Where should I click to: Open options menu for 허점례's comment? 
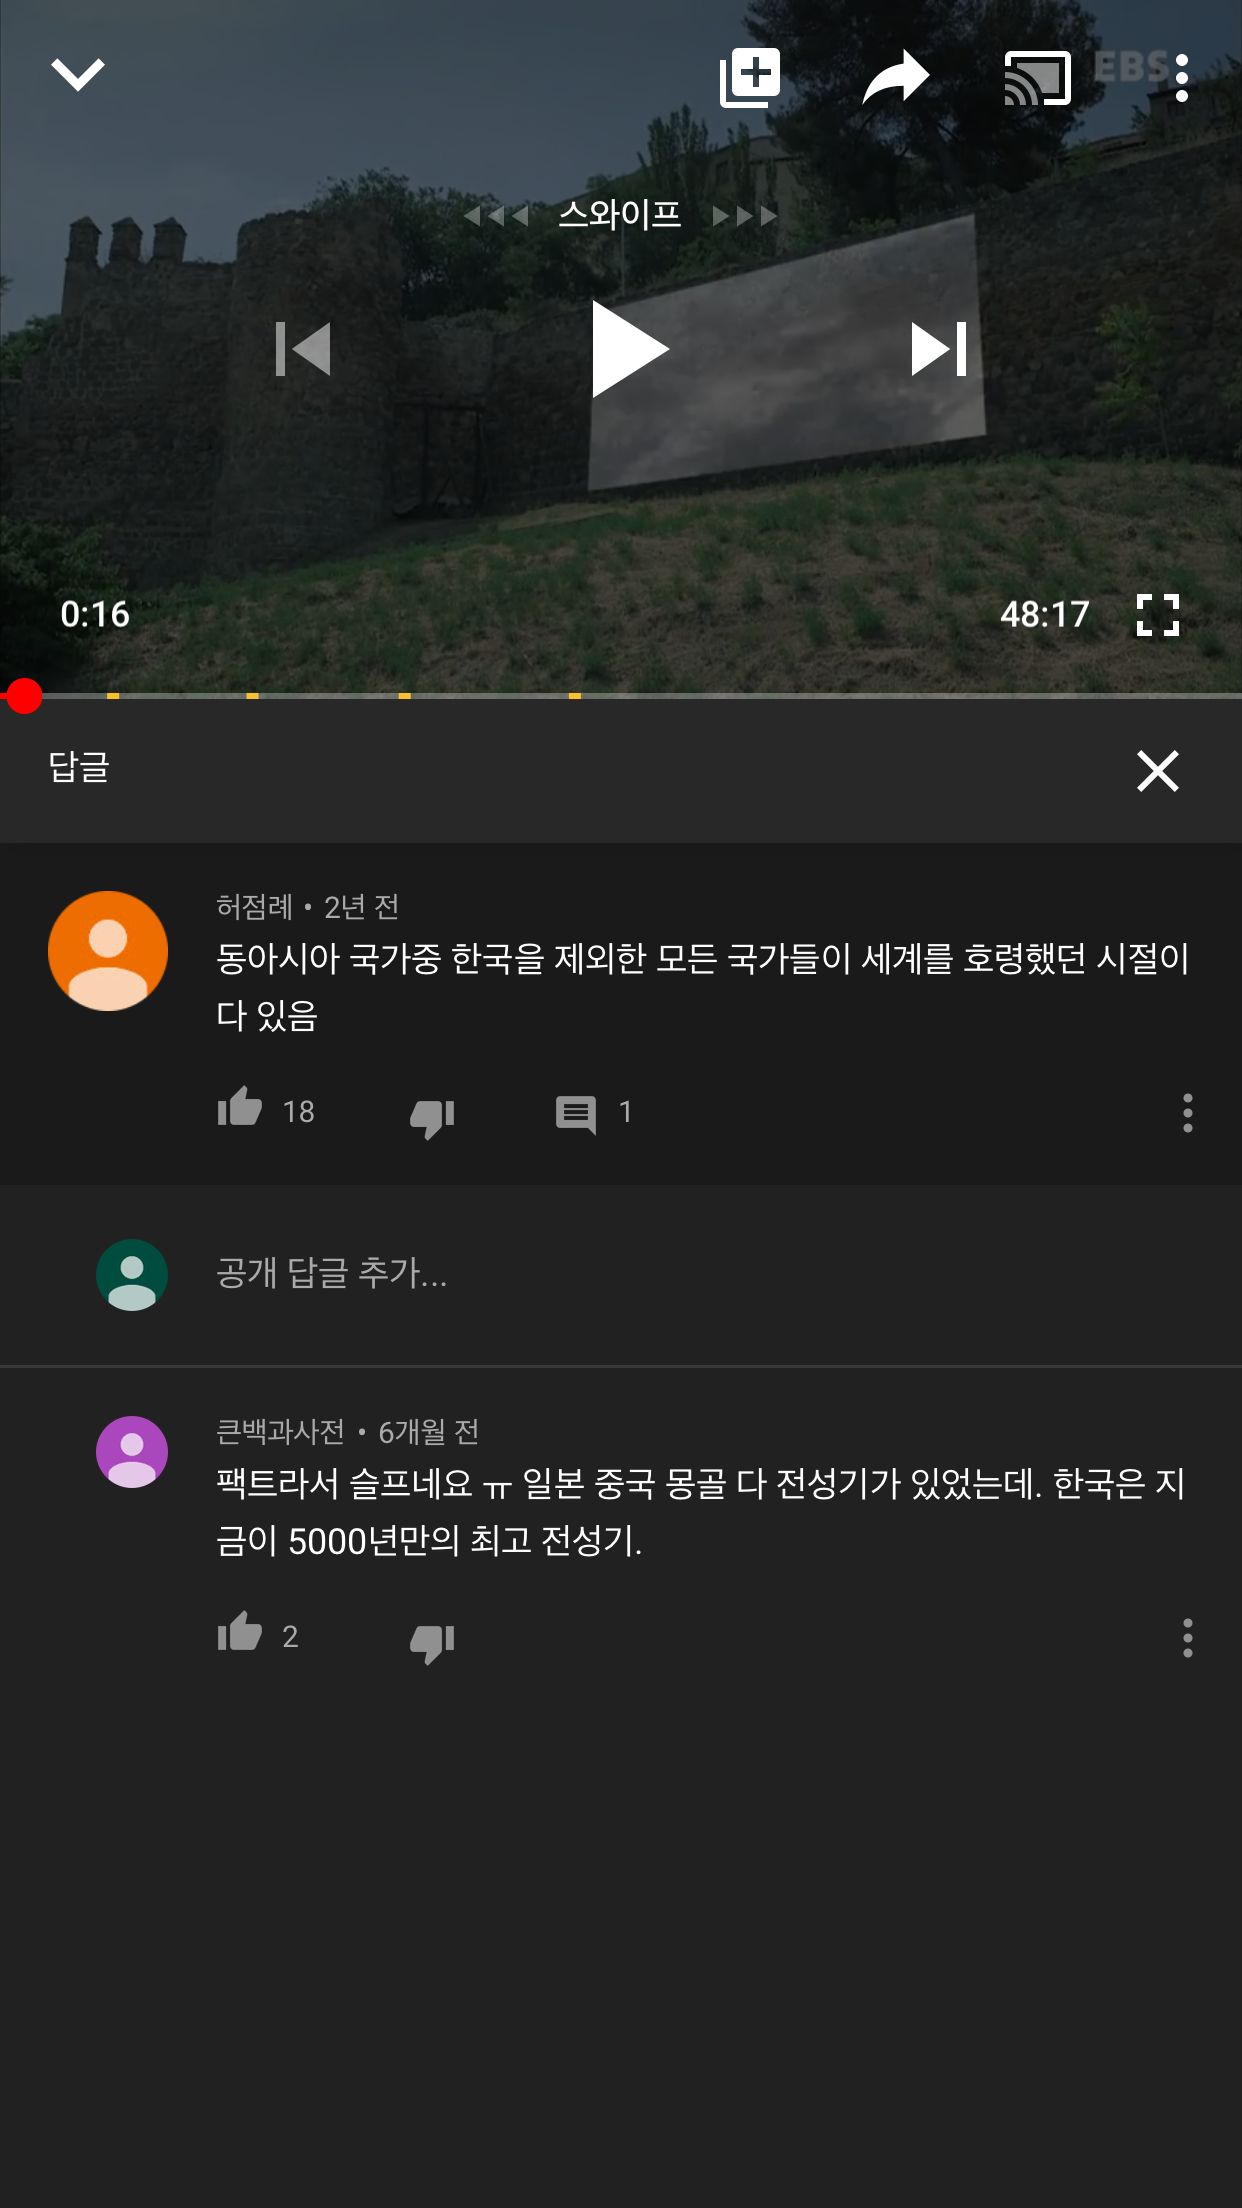tap(1188, 1113)
